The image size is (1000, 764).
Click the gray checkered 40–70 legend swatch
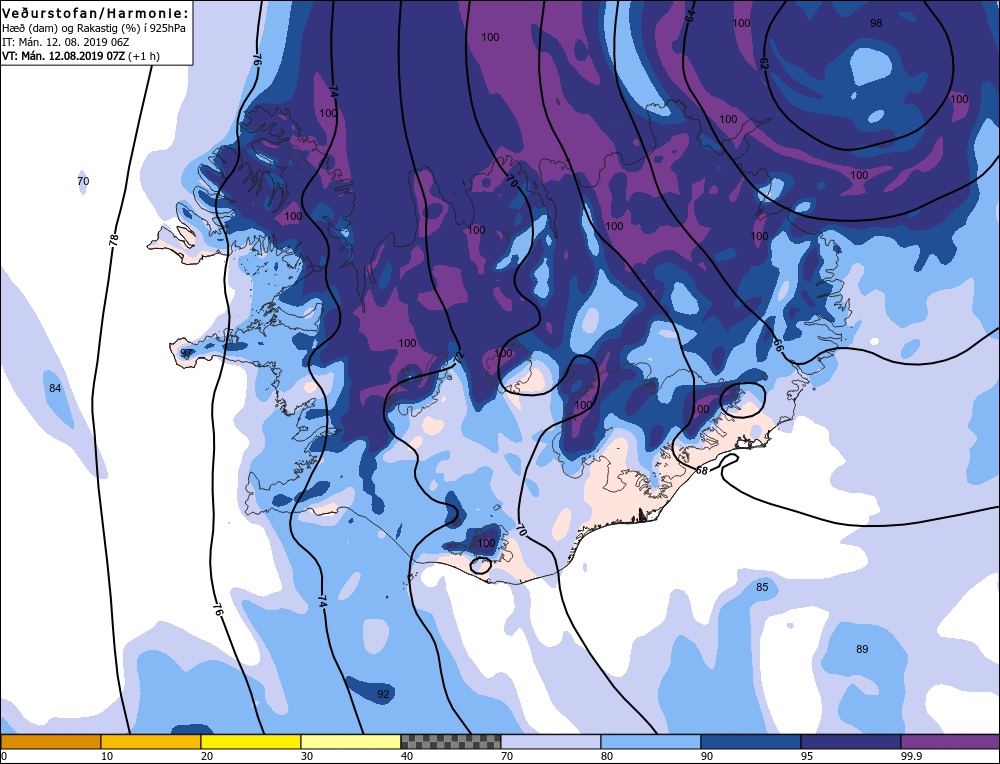pos(450,741)
